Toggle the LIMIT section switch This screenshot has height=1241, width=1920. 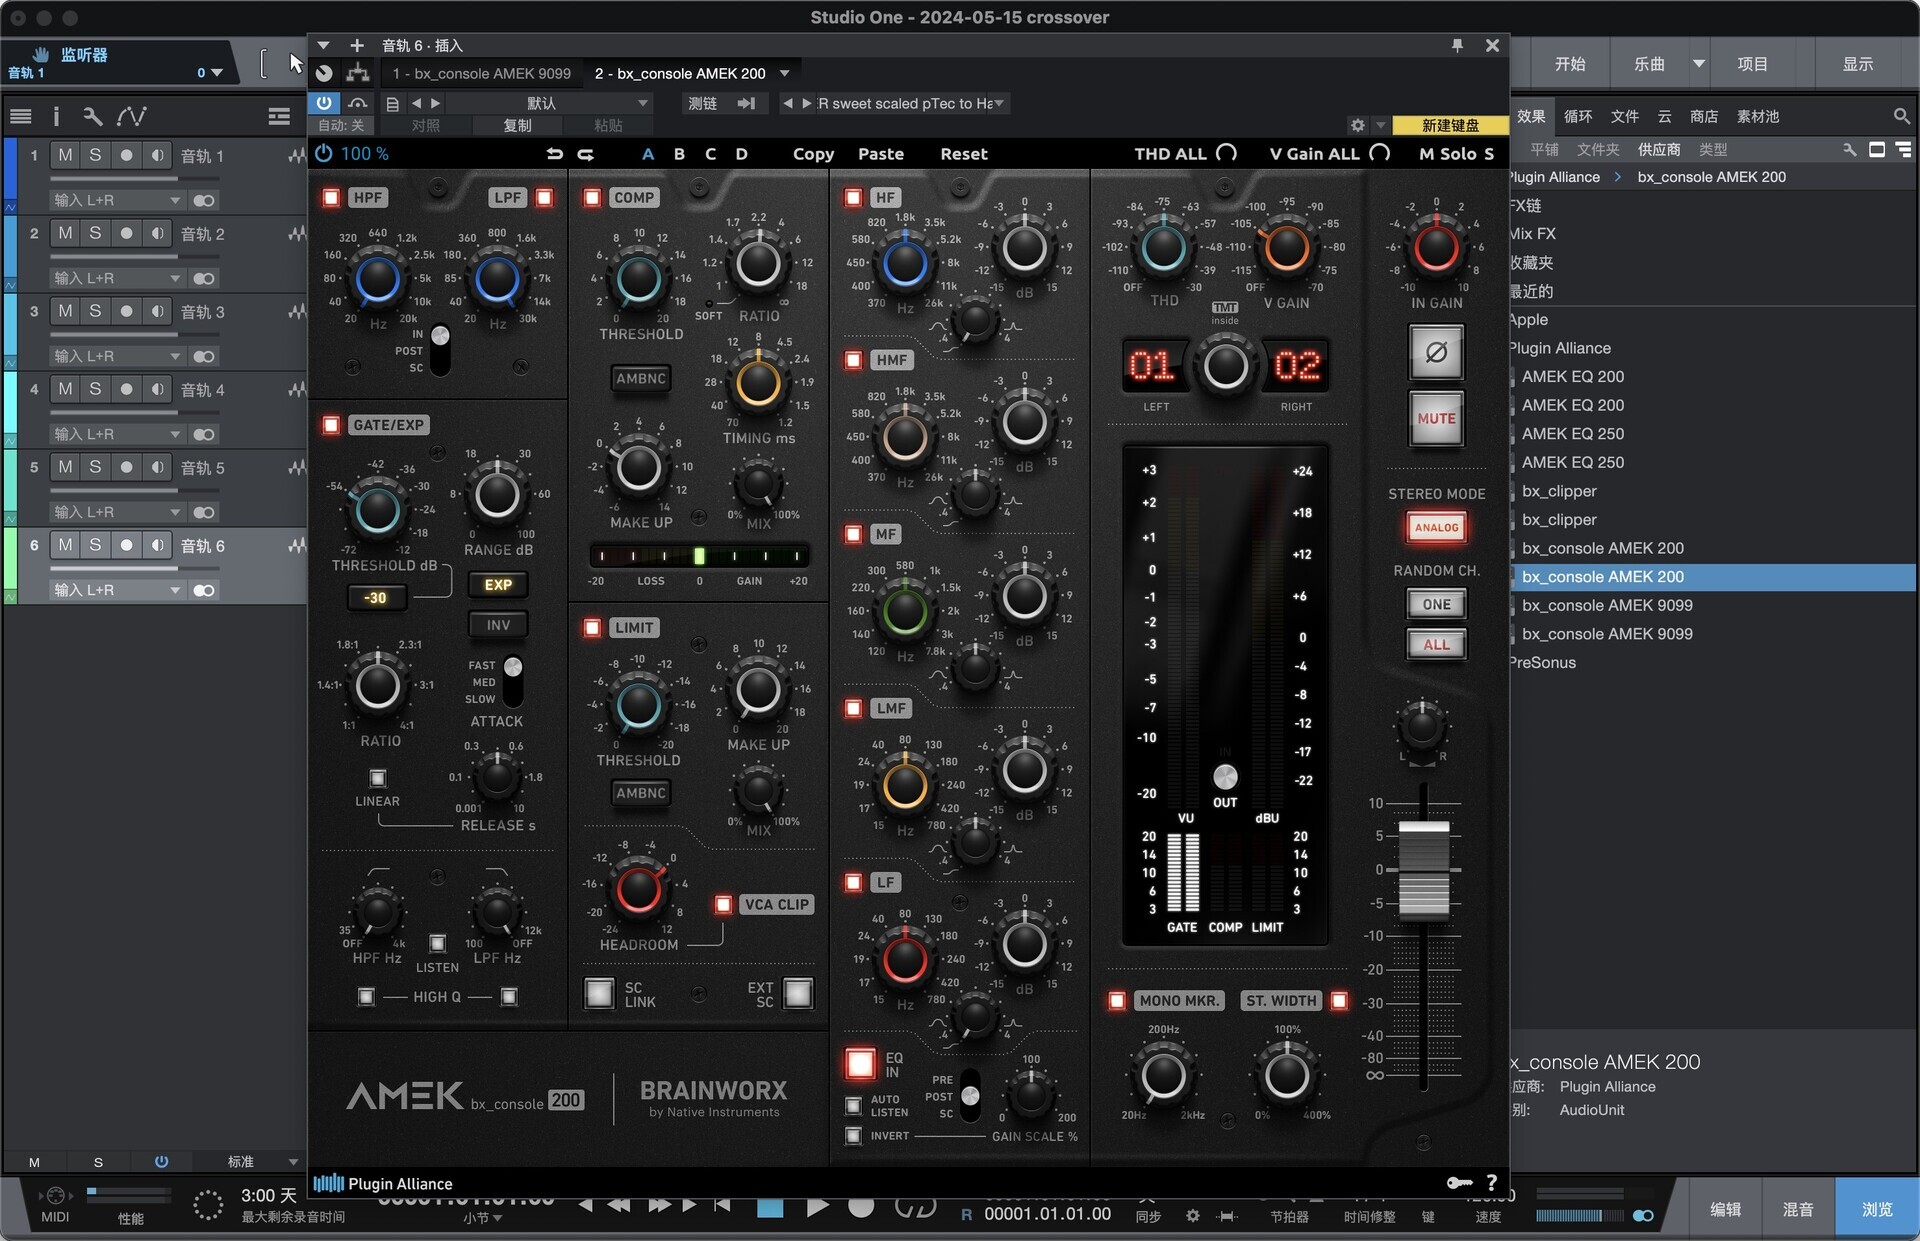pyautogui.click(x=592, y=627)
